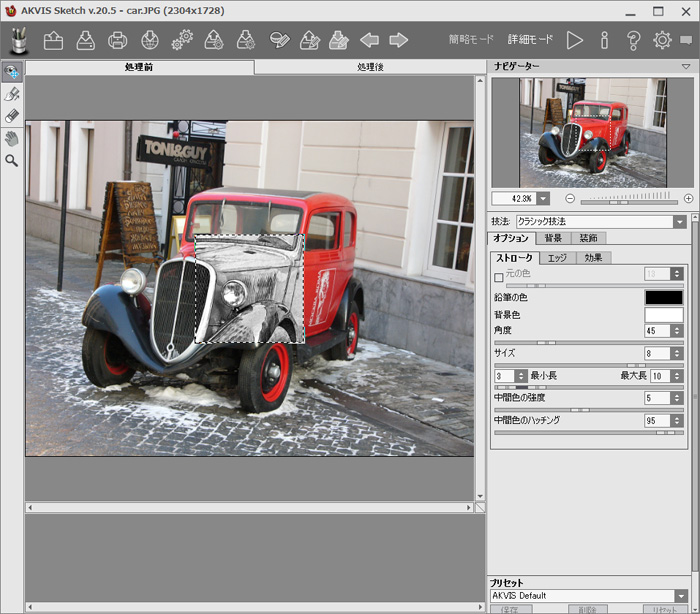The height and width of the screenshot is (614, 700).
Task: Select the quick preview window tool
Action: pos(12,71)
